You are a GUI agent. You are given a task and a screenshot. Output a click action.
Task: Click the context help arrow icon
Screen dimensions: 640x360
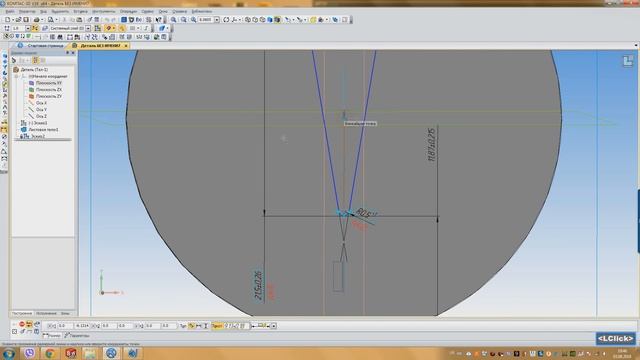[x=158, y=20]
